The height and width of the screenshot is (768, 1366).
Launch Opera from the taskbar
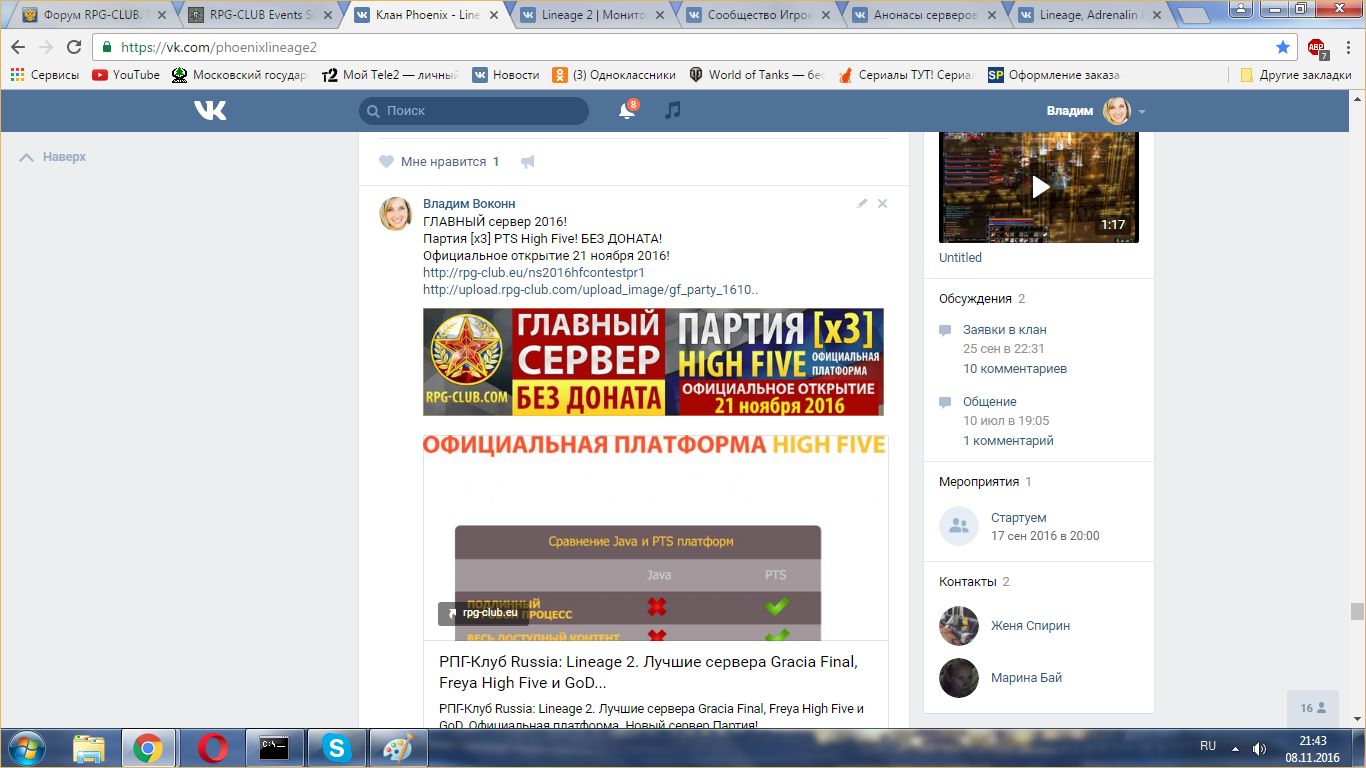coord(211,748)
